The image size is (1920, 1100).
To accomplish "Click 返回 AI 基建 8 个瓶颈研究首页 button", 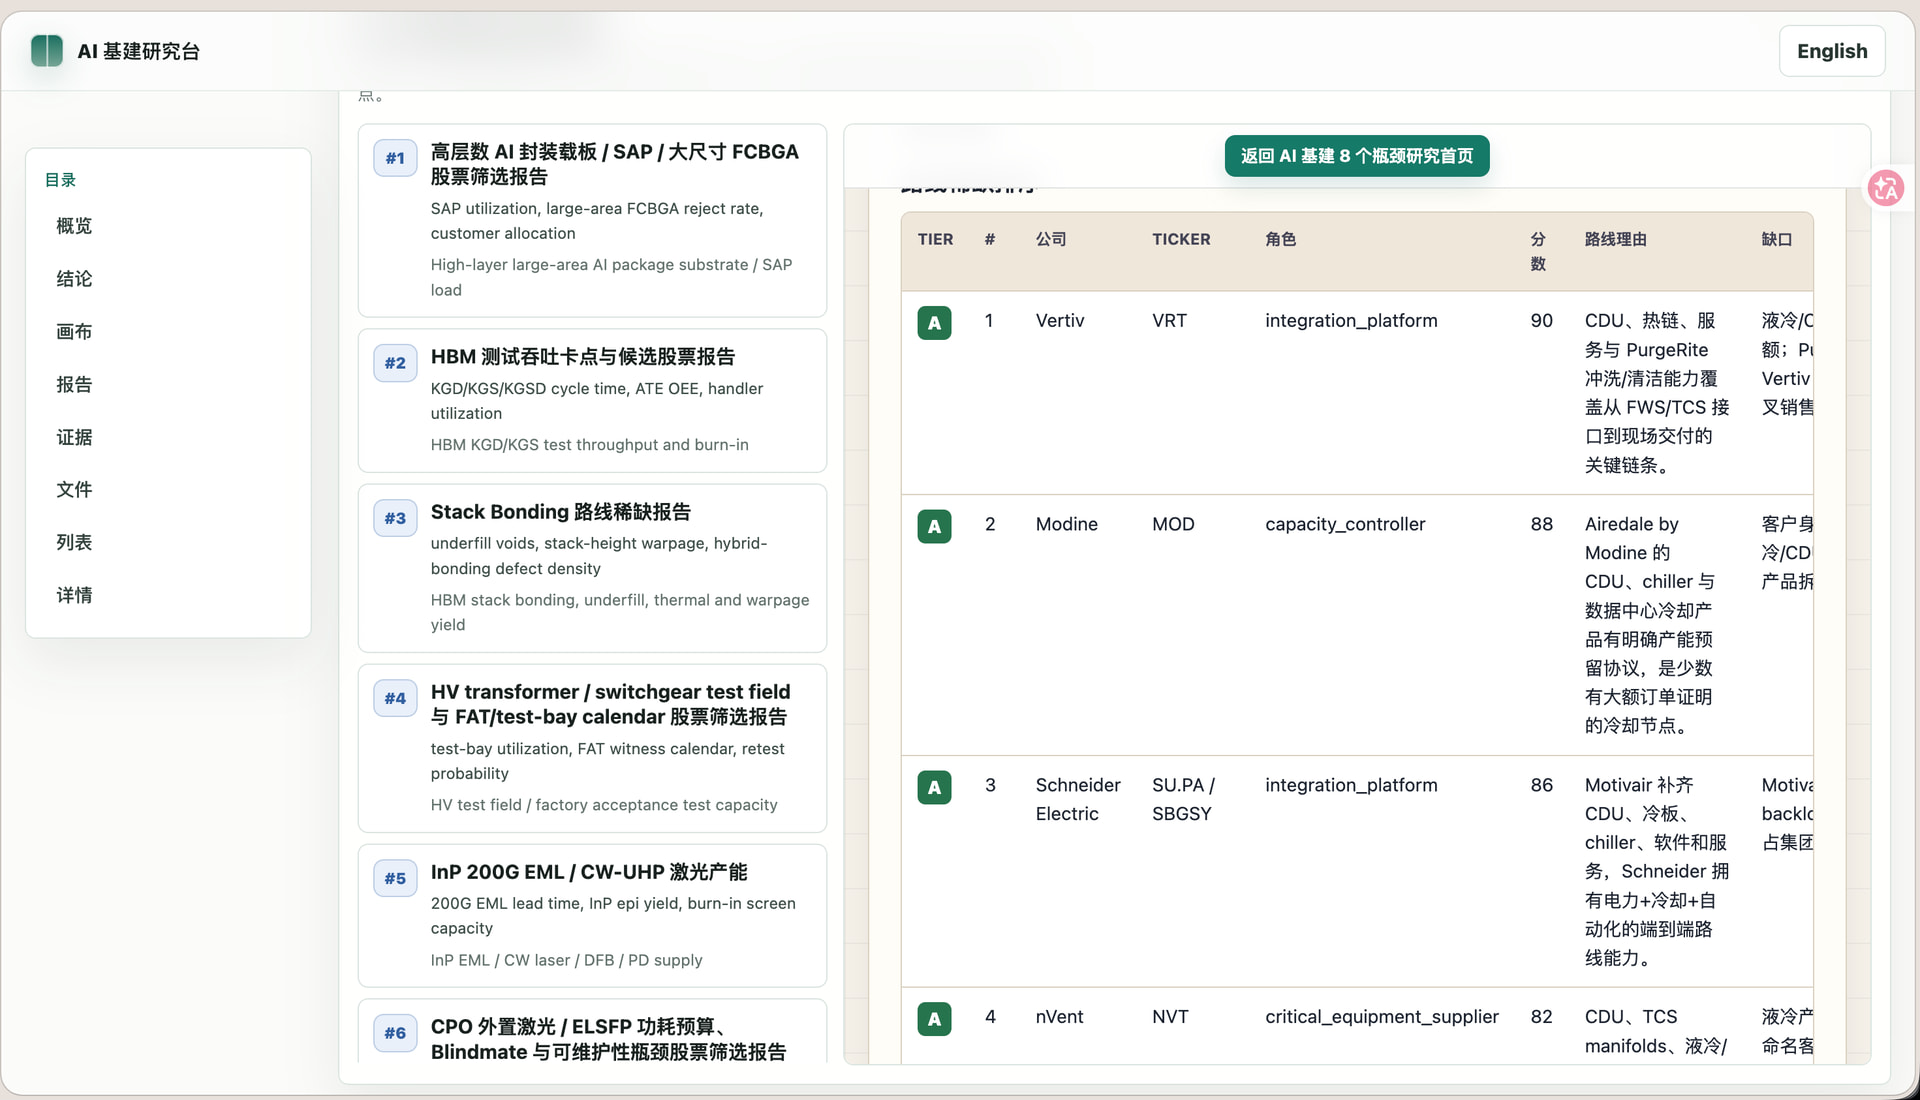I will [x=1357, y=156].
